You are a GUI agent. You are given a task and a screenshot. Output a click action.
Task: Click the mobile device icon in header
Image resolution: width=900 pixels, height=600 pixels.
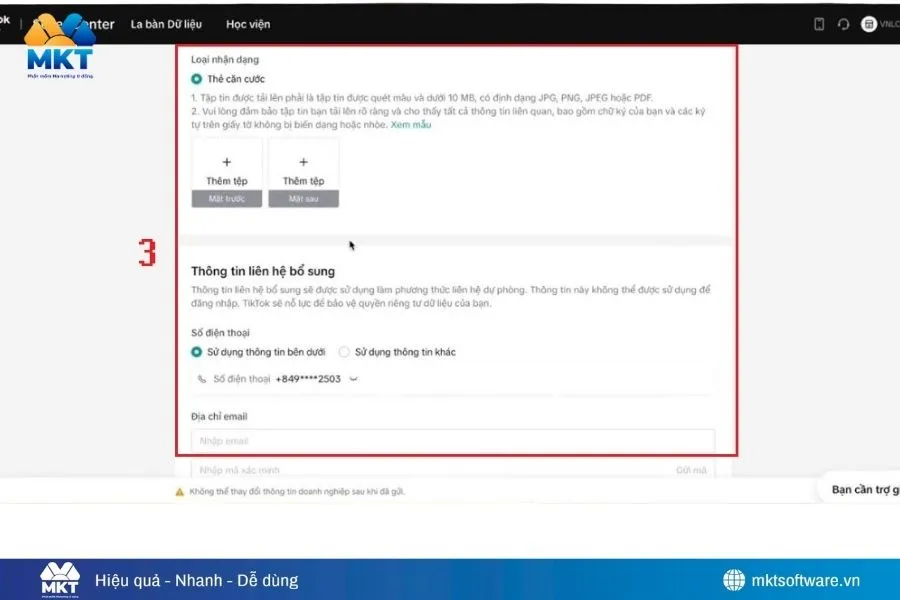[x=819, y=24]
